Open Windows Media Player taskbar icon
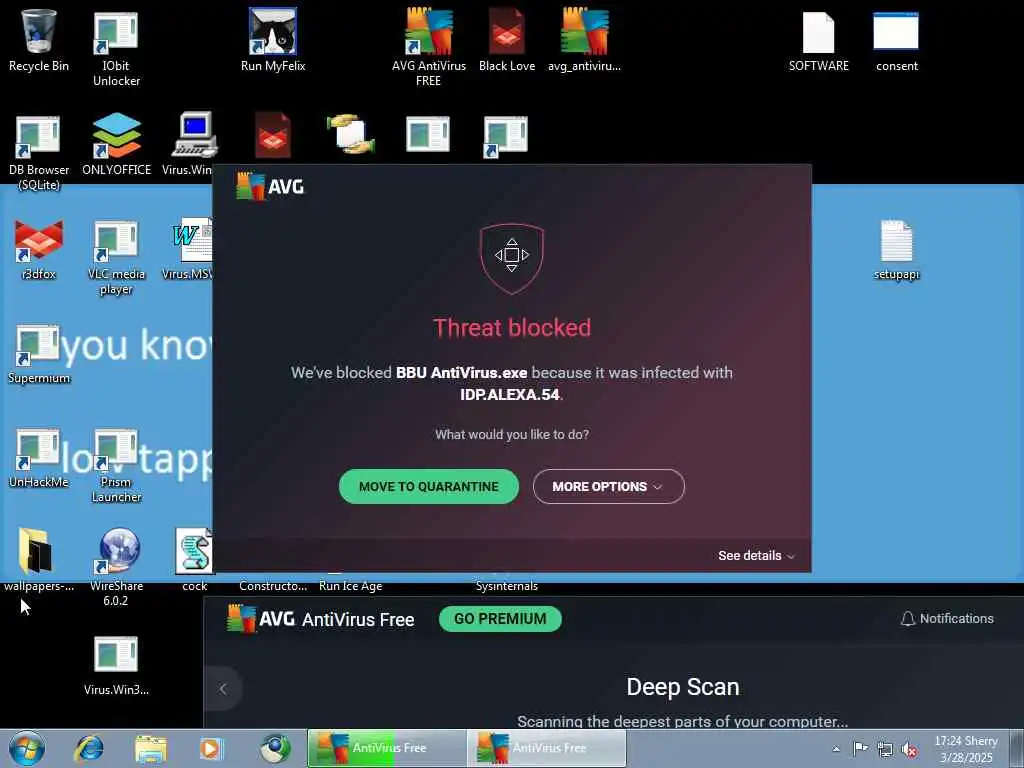Image resolution: width=1024 pixels, height=768 pixels. (211, 748)
